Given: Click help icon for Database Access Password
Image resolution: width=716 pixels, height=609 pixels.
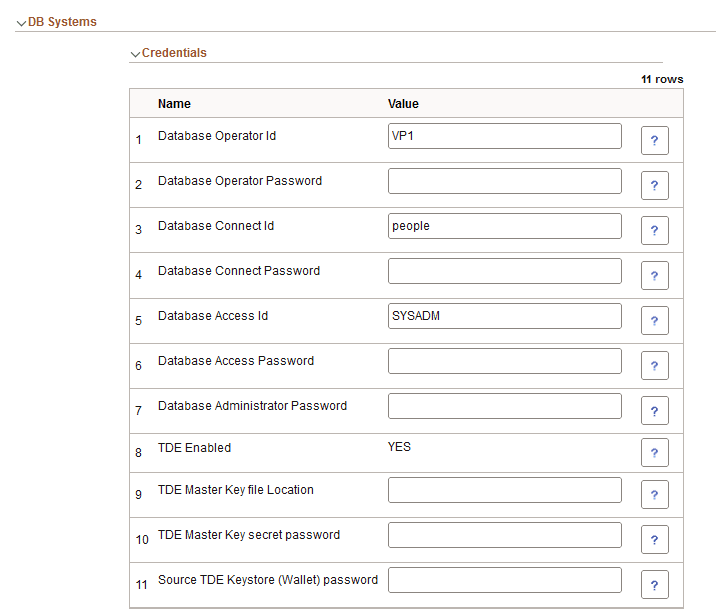Looking at the screenshot, I should click(654, 366).
